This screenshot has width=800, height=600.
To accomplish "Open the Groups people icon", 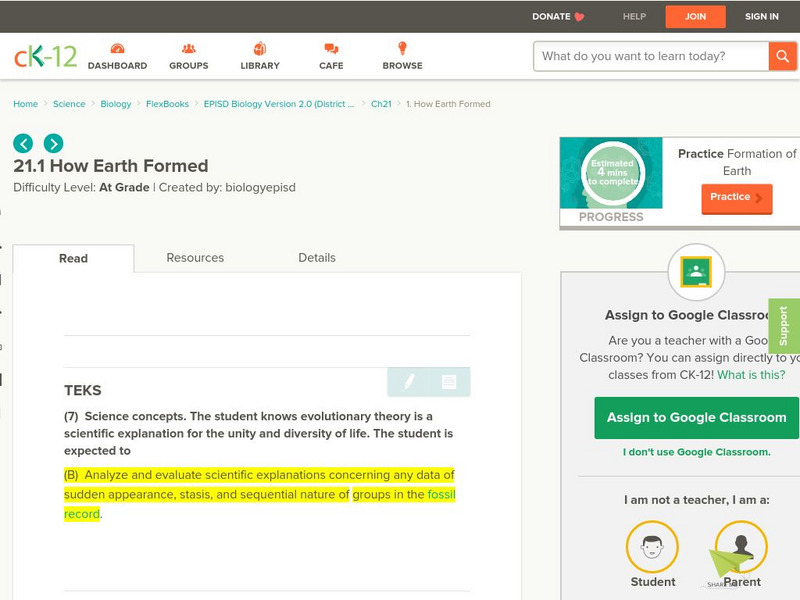I will (189, 48).
